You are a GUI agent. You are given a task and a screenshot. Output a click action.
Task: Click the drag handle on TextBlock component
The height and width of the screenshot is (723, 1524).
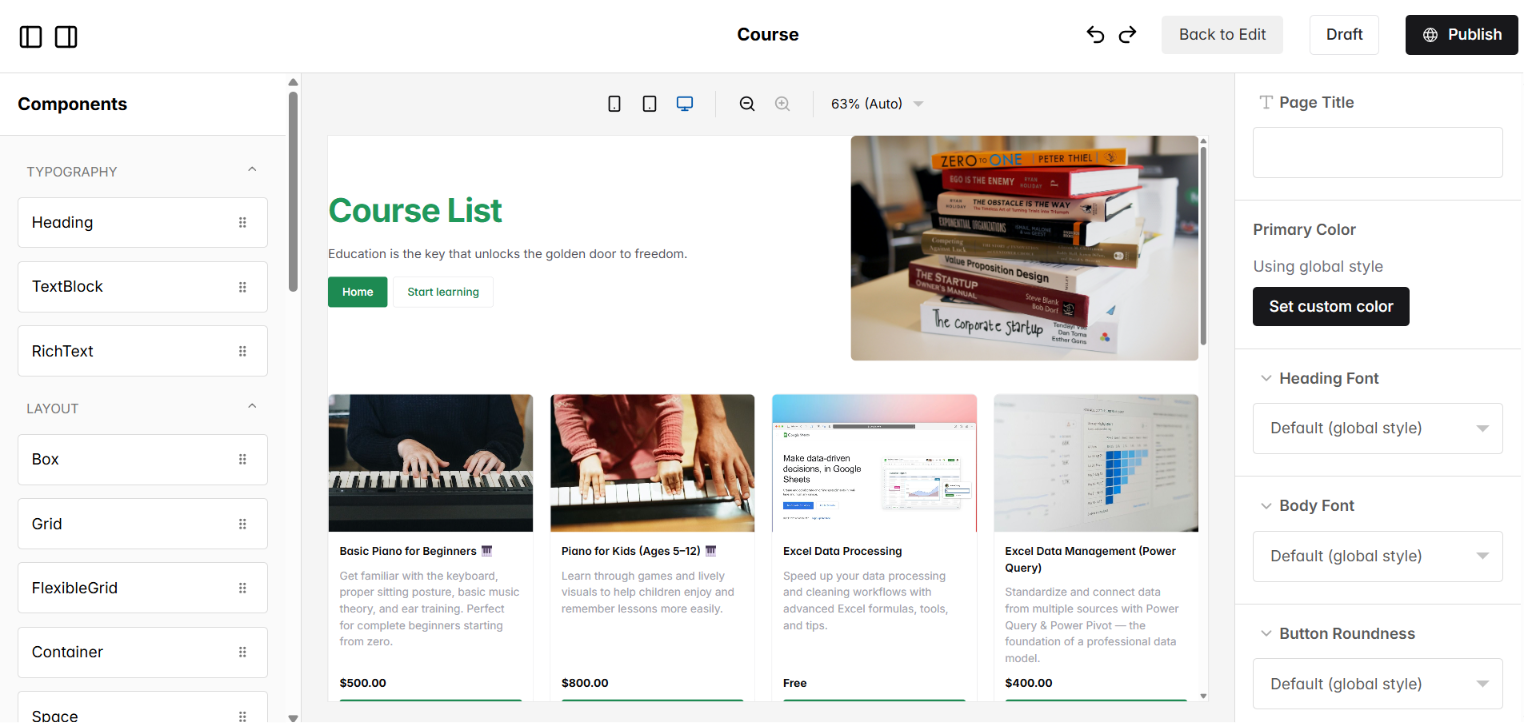coord(242,287)
